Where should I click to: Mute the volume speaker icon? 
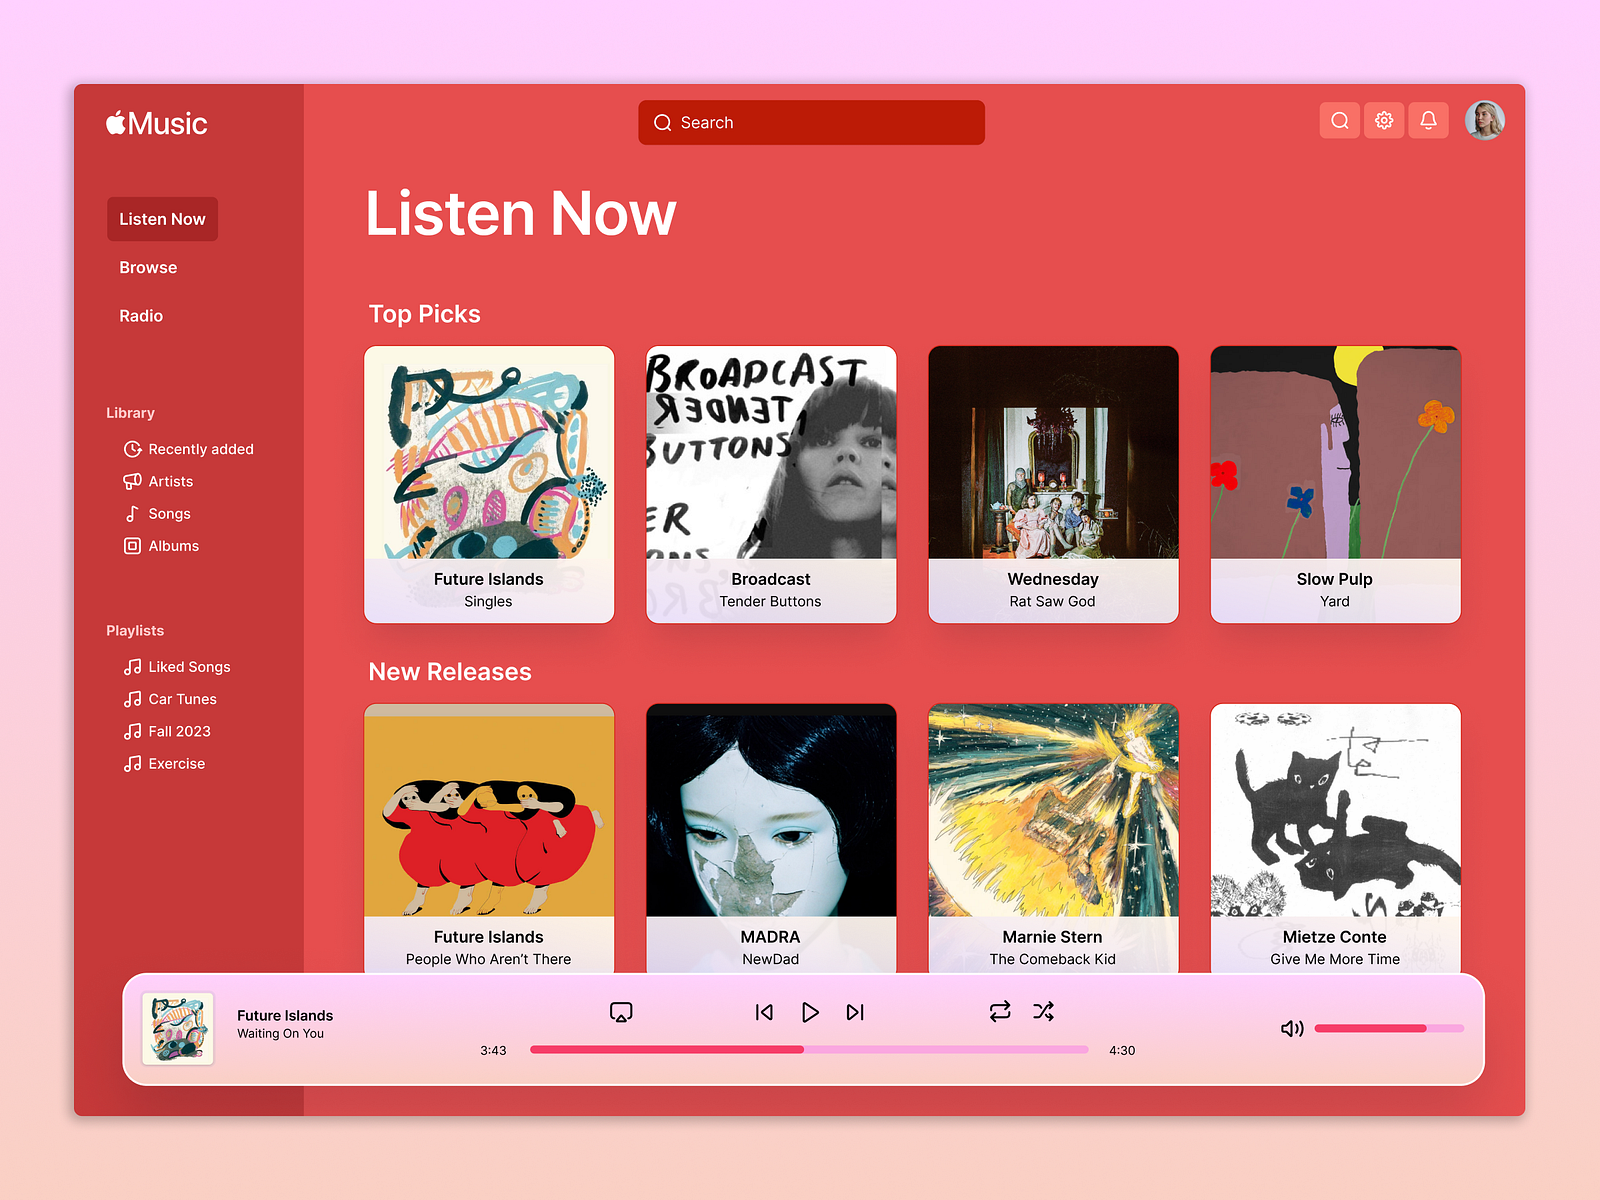point(1292,1028)
